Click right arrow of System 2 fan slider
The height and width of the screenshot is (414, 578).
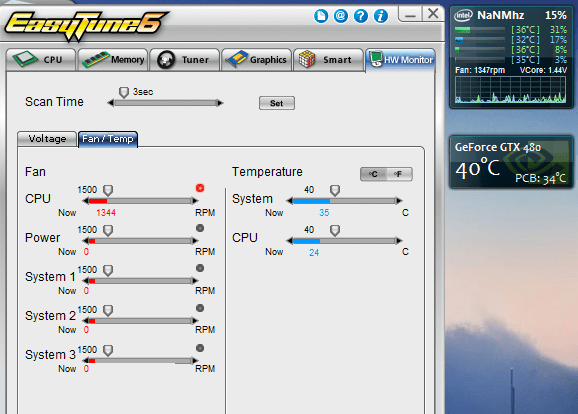(x=195, y=321)
